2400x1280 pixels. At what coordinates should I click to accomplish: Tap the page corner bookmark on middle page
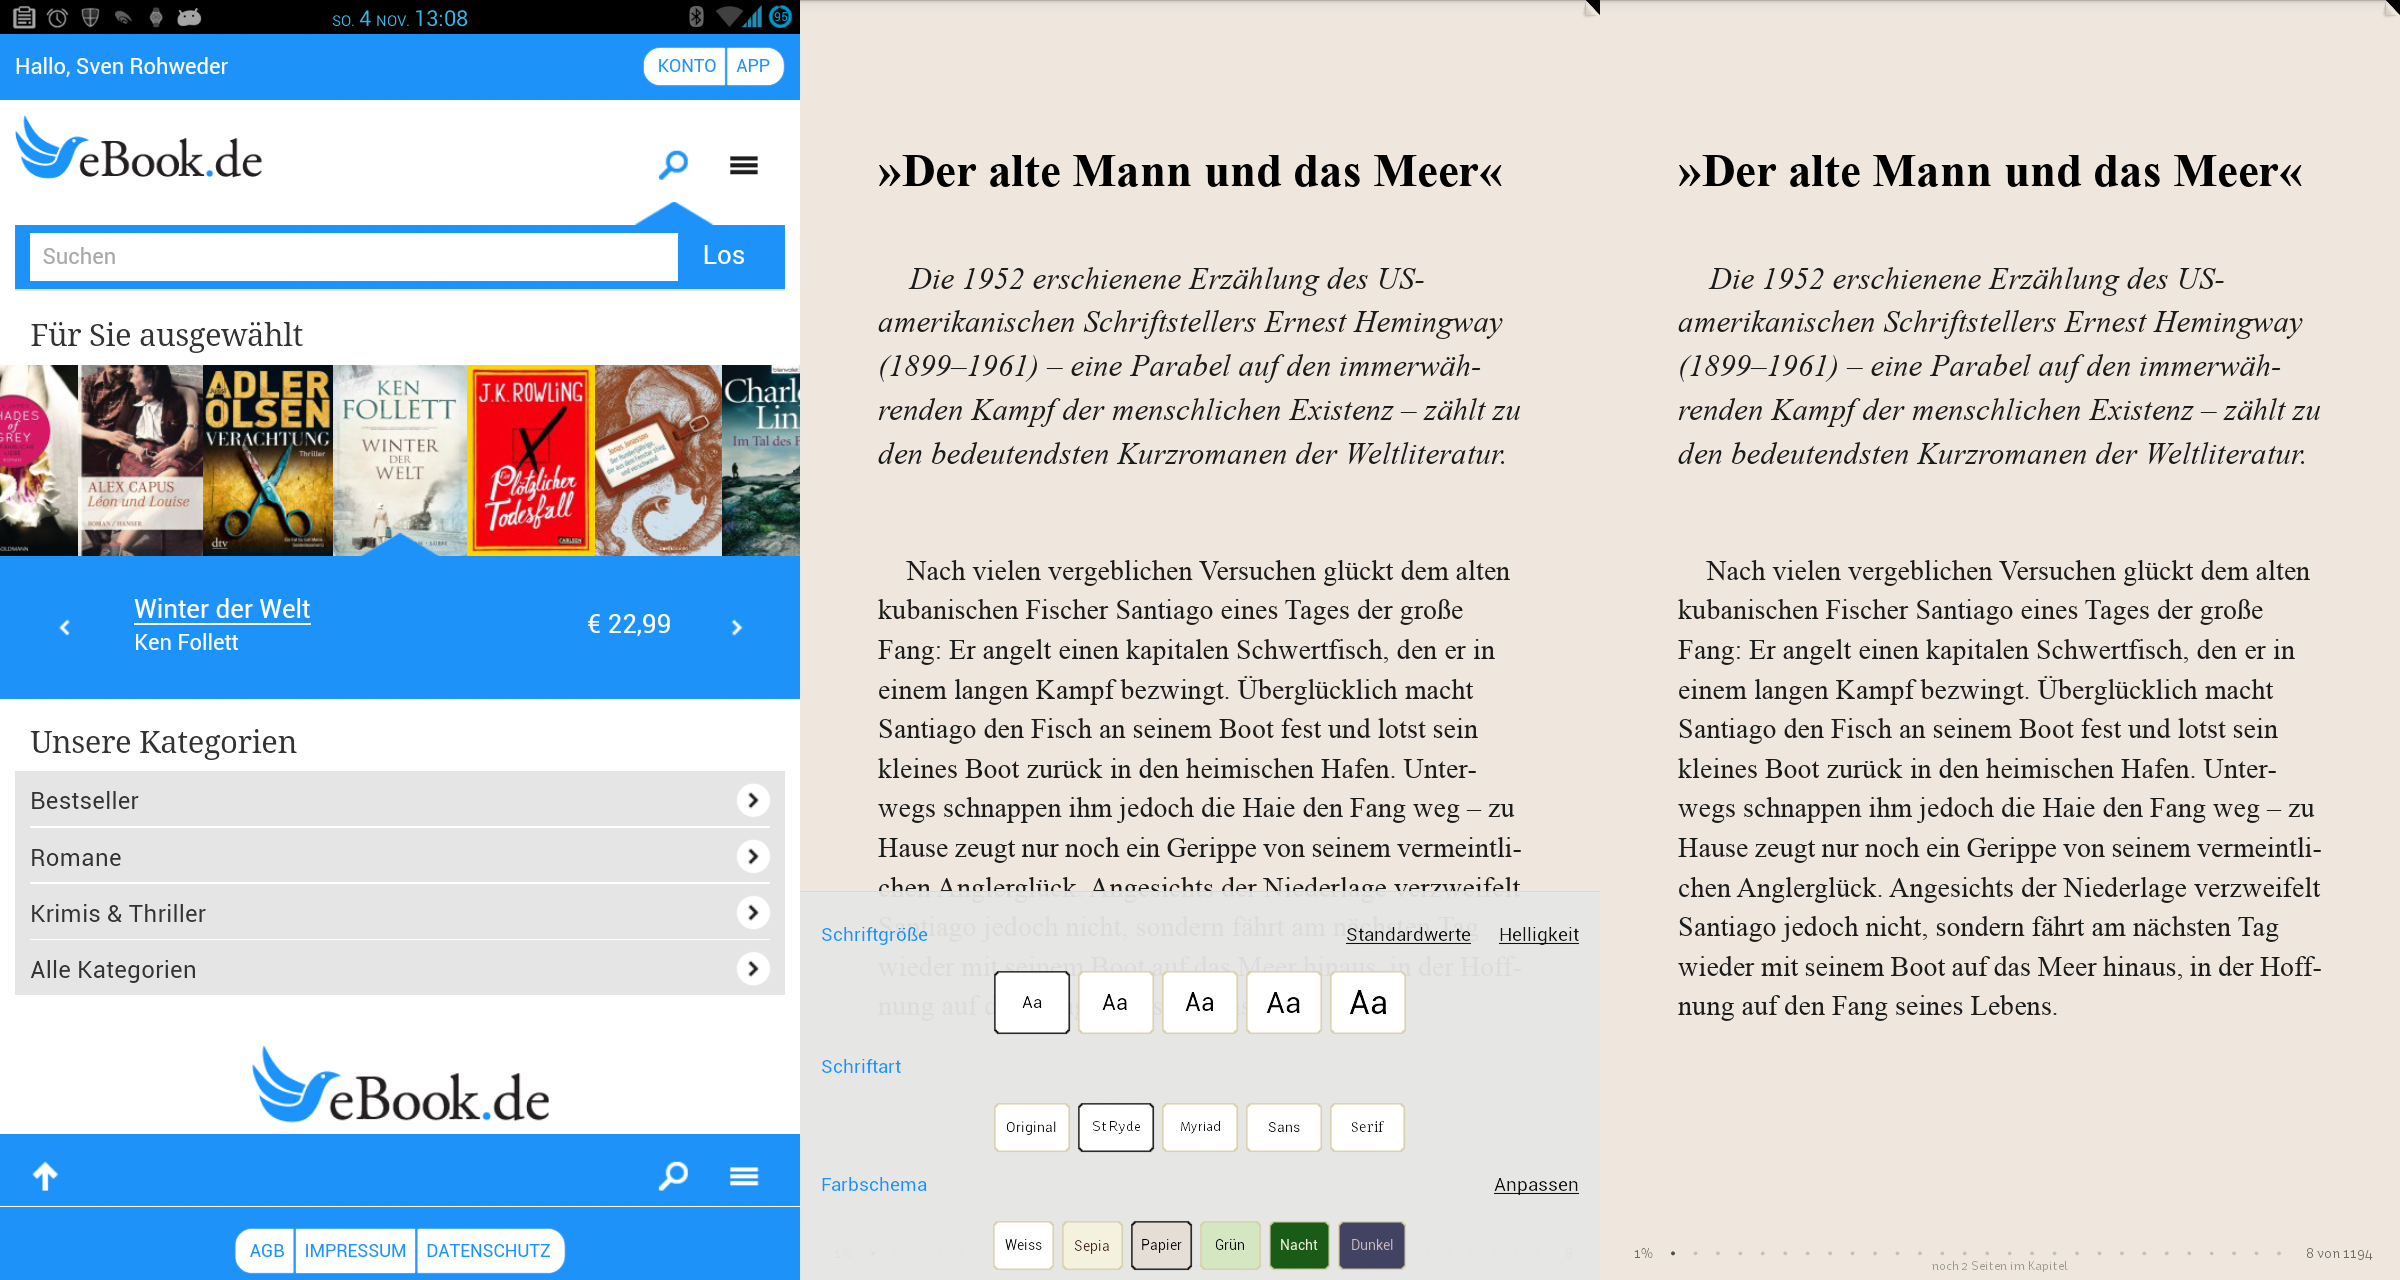point(1592,7)
